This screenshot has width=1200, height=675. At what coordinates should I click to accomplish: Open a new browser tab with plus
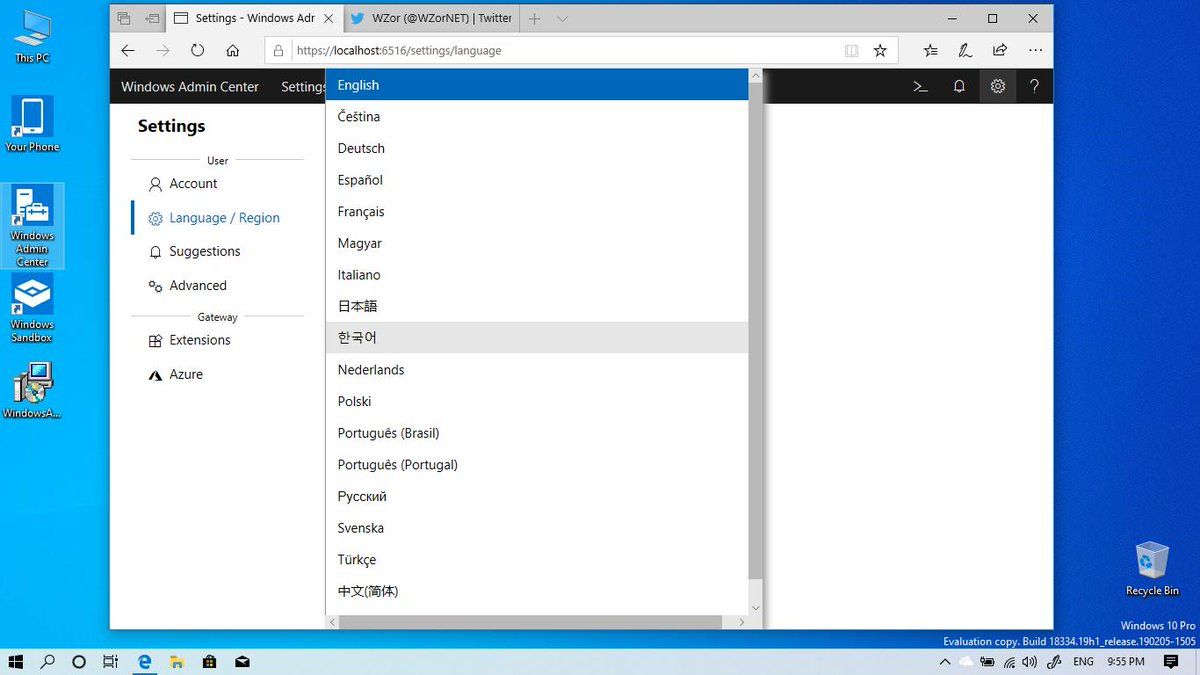pos(535,18)
